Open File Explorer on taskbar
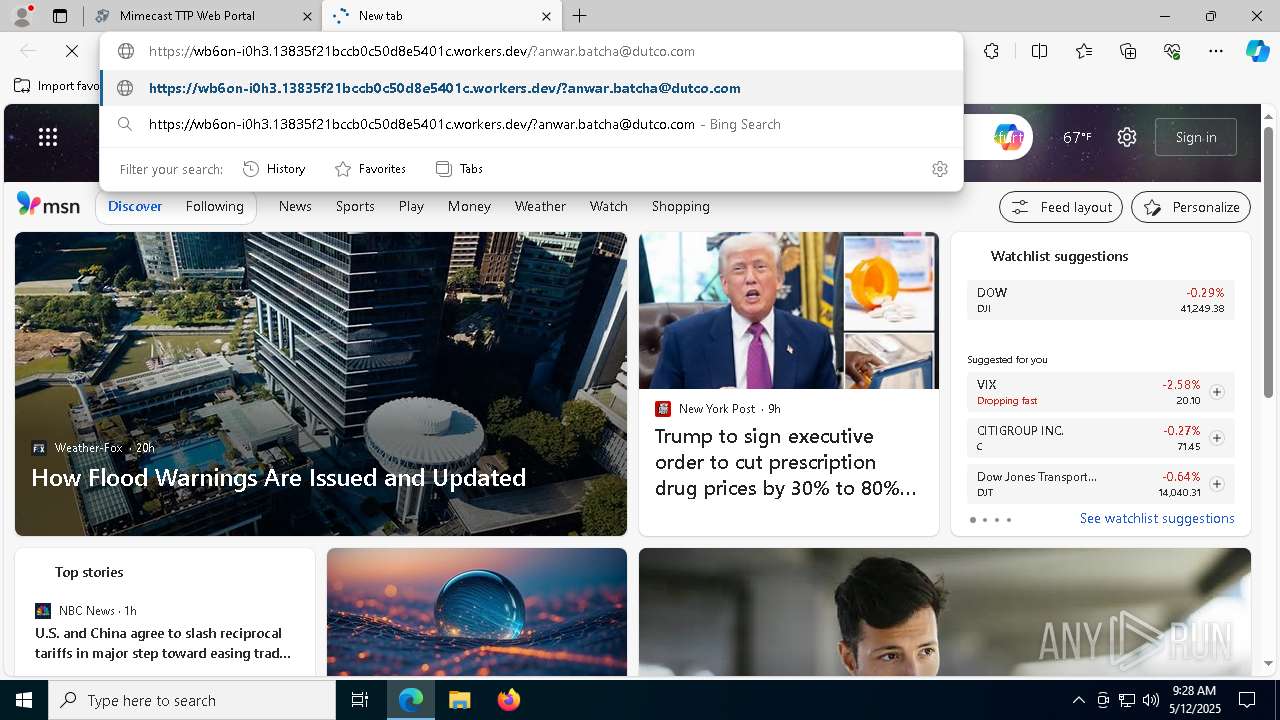1280x720 pixels. pyautogui.click(x=459, y=700)
